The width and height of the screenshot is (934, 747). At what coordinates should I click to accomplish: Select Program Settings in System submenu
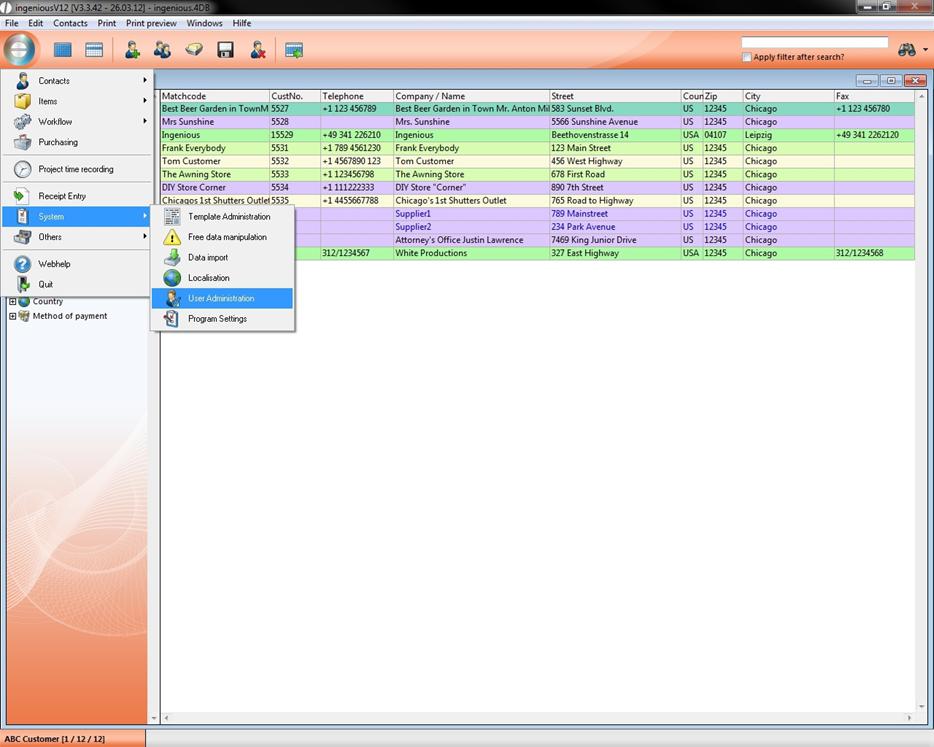point(217,319)
